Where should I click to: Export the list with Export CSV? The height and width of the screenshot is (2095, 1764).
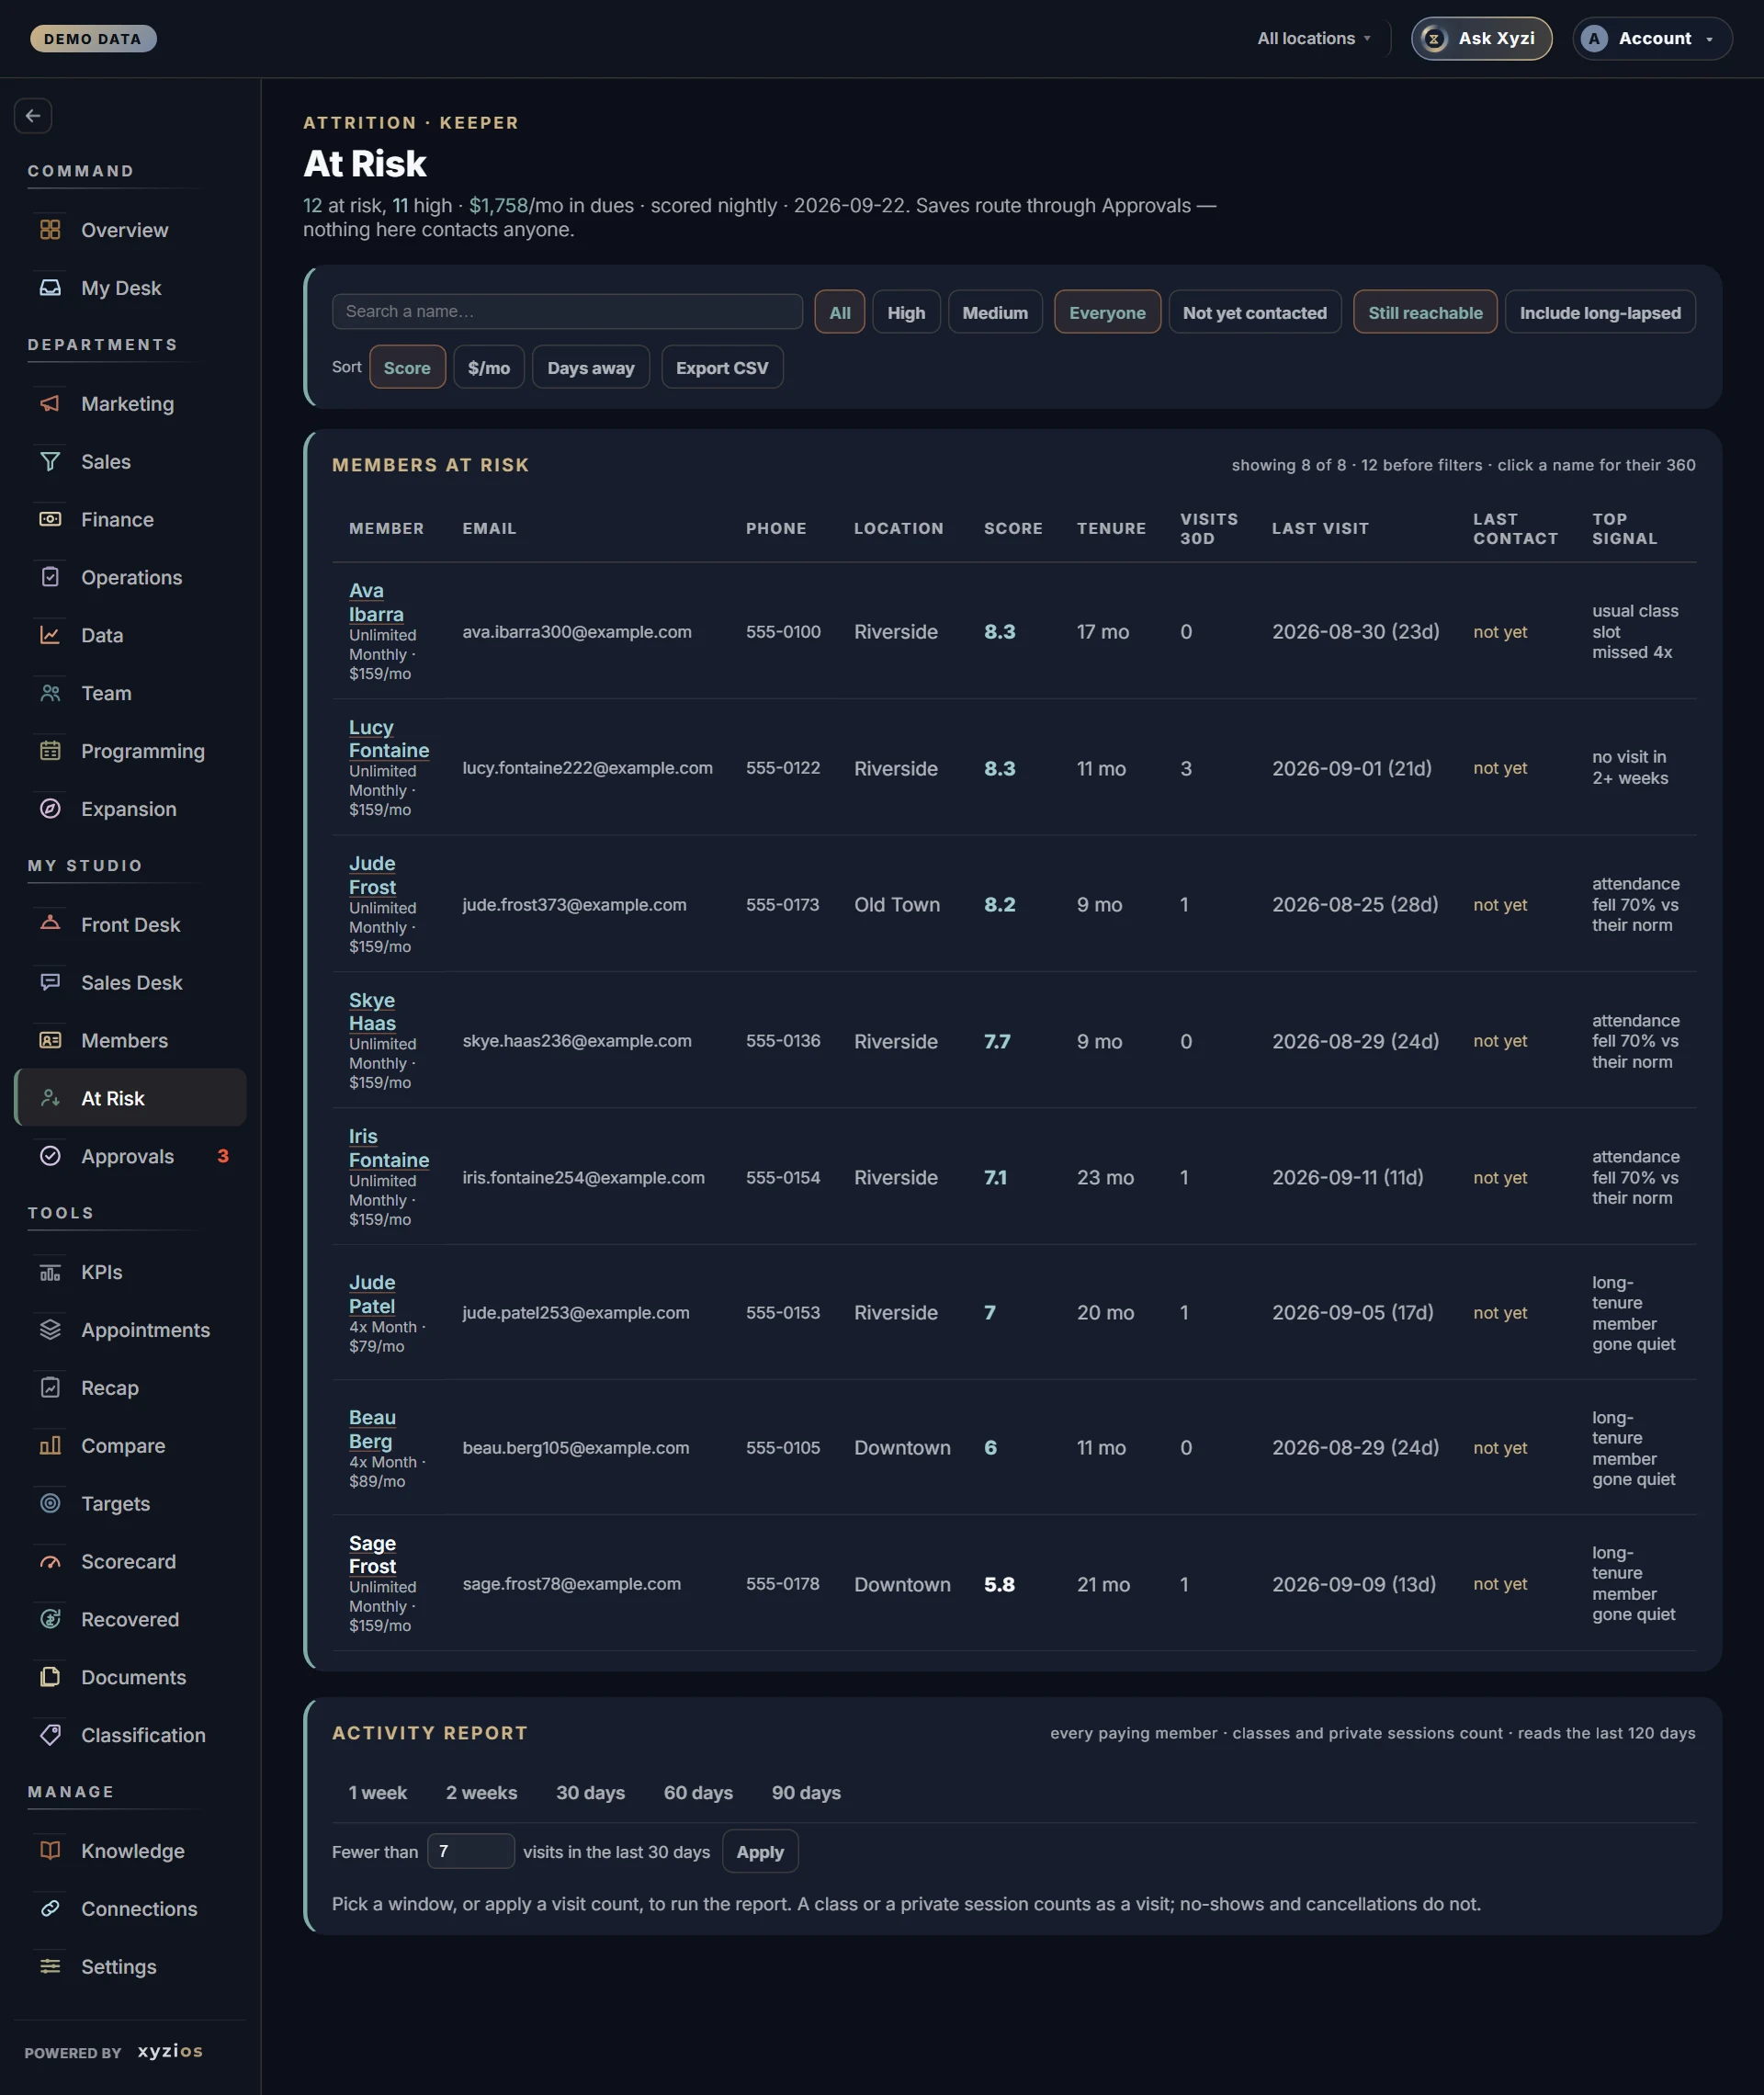click(721, 368)
